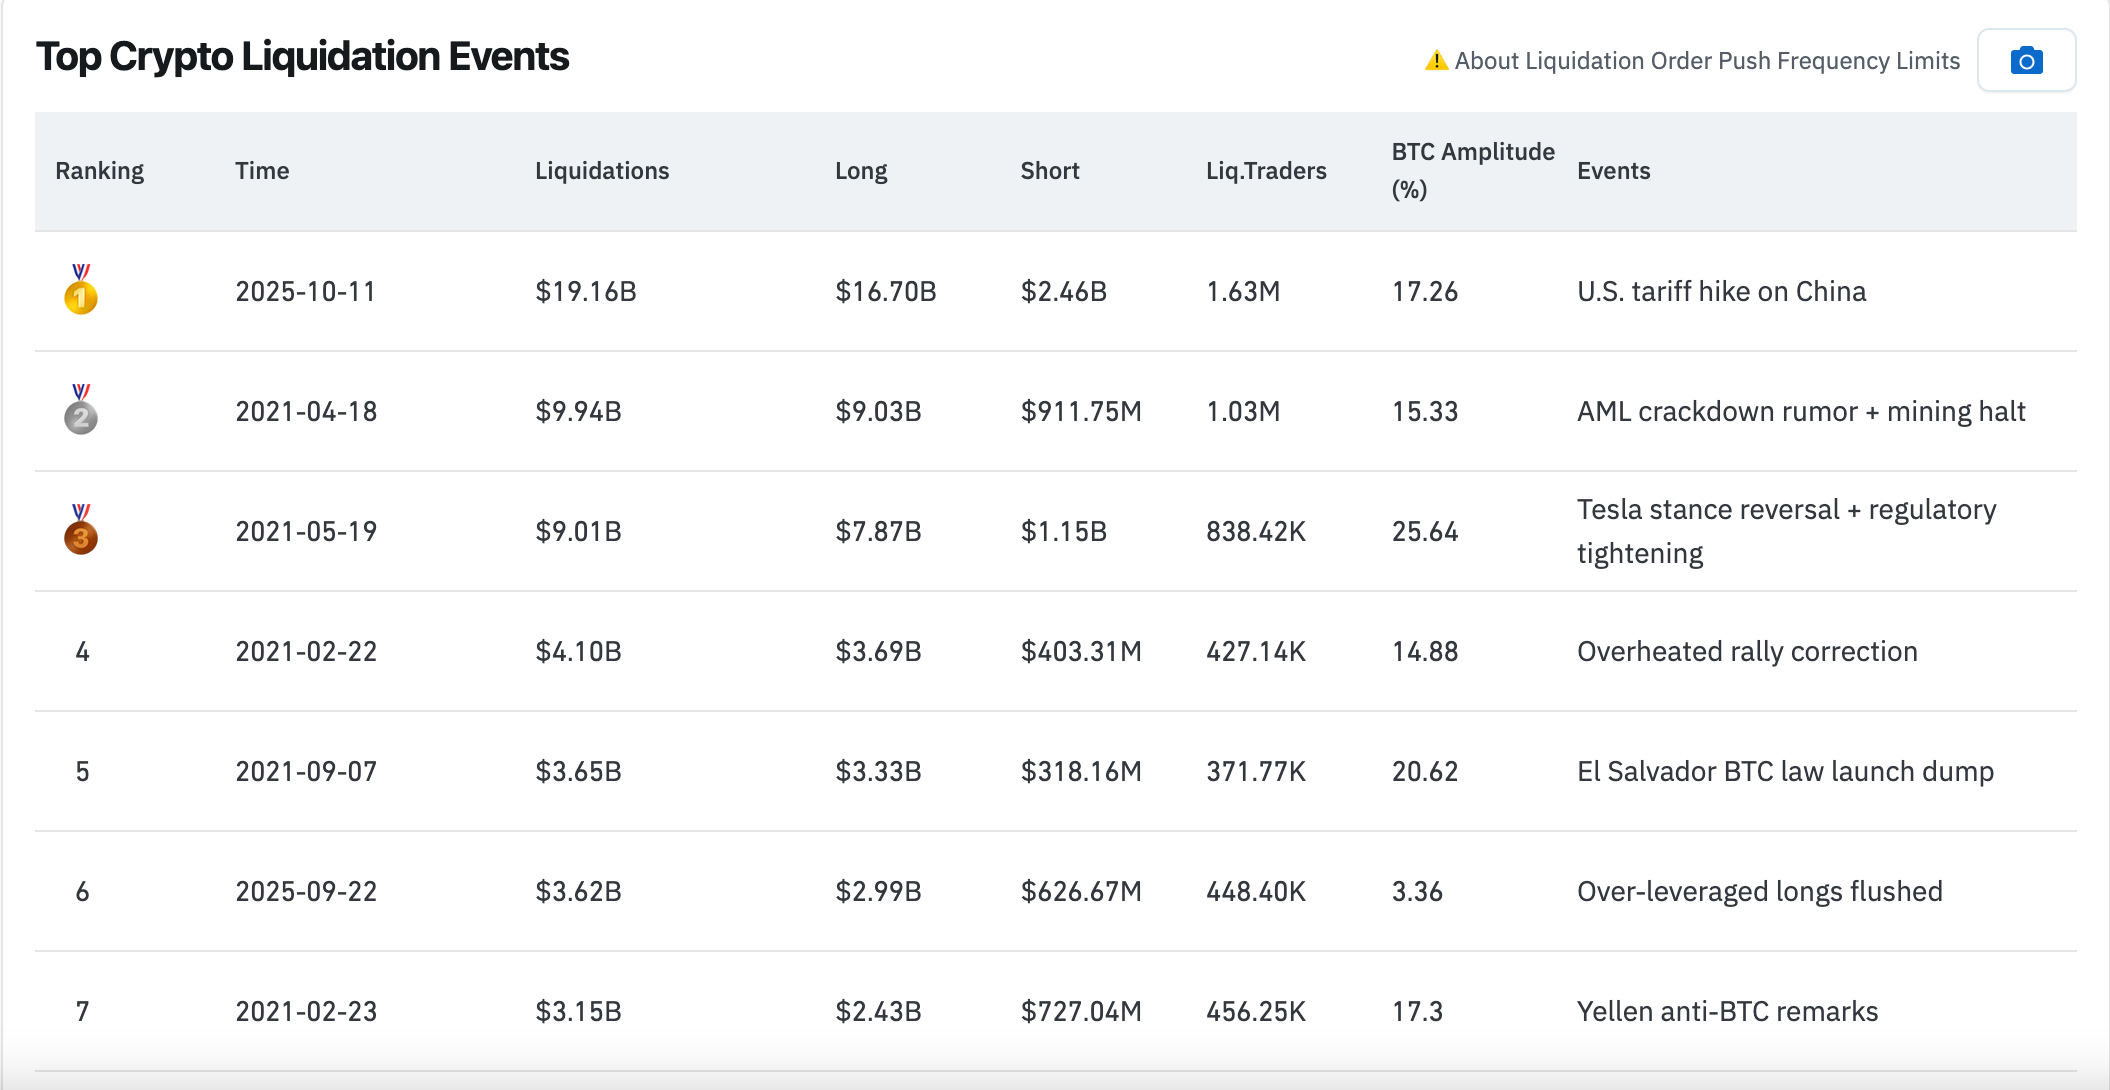Screen dimensions: 2110x1090
Task: Click ranking number 7
Action: [83, 1011]
